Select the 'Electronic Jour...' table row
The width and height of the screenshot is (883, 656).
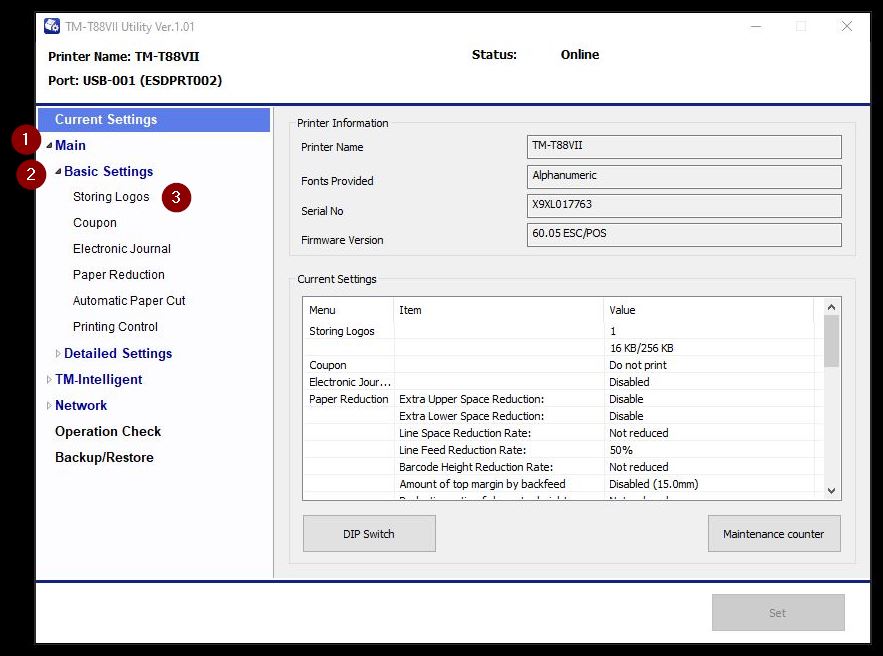(560, 382)
